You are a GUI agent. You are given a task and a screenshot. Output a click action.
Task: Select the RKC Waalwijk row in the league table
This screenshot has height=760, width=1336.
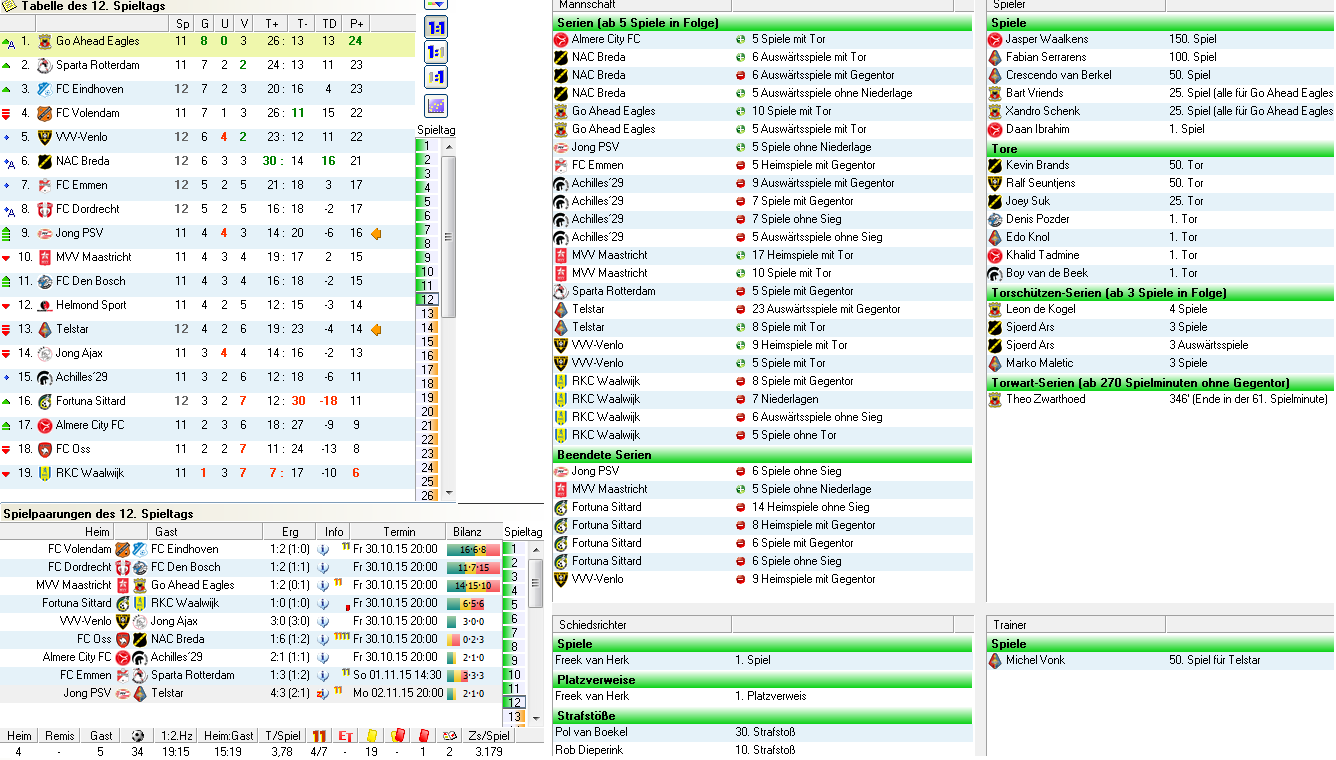(207, 474)
